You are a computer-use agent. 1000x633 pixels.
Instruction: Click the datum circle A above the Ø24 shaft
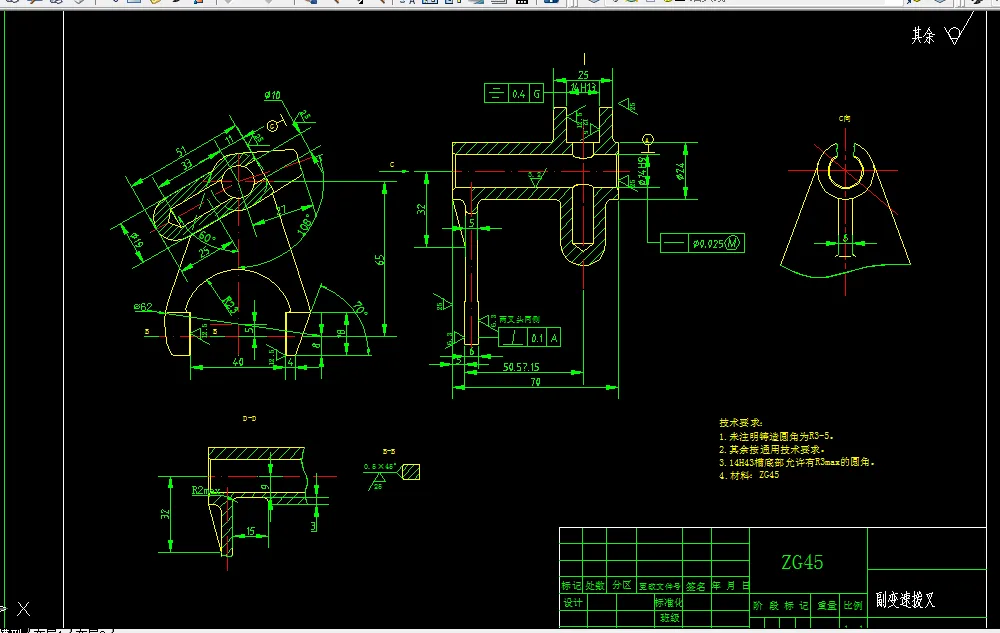tap(647, 140)
